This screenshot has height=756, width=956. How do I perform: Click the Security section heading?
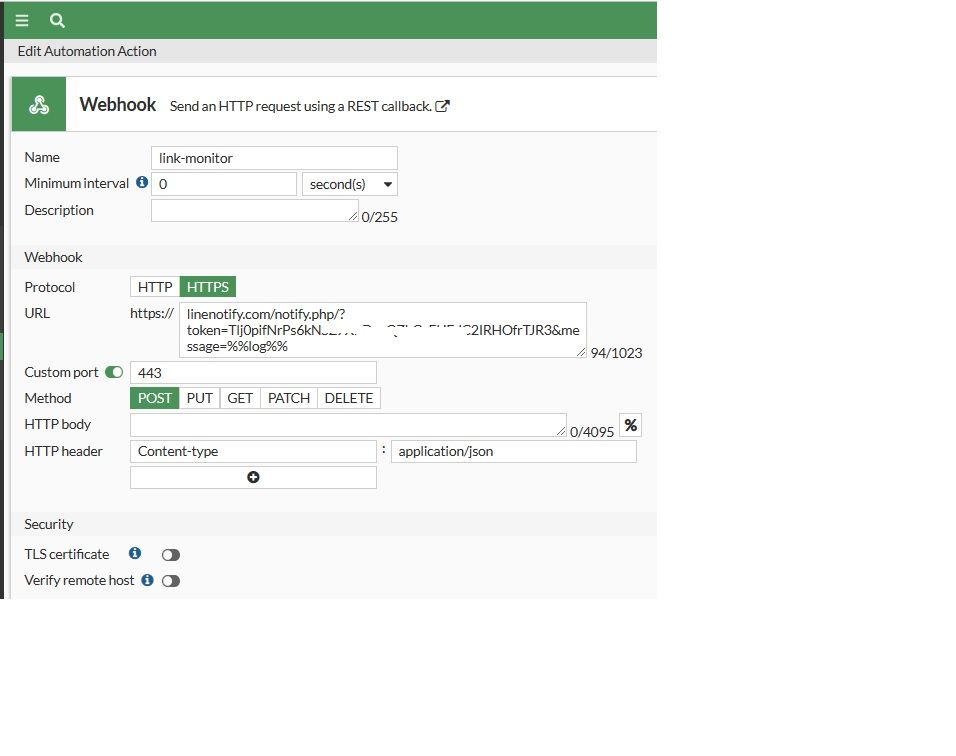pyautogui.click(x=49, y=524)
